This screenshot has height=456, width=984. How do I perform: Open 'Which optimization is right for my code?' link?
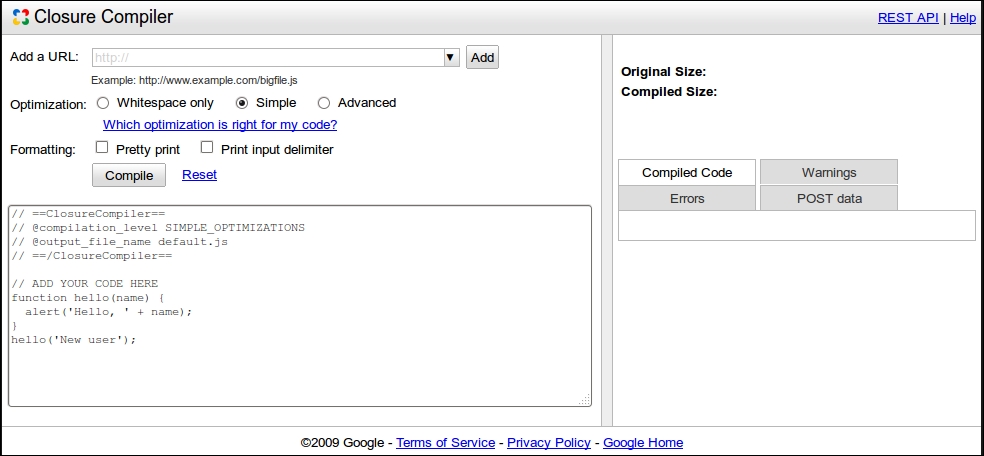[220, 125]
